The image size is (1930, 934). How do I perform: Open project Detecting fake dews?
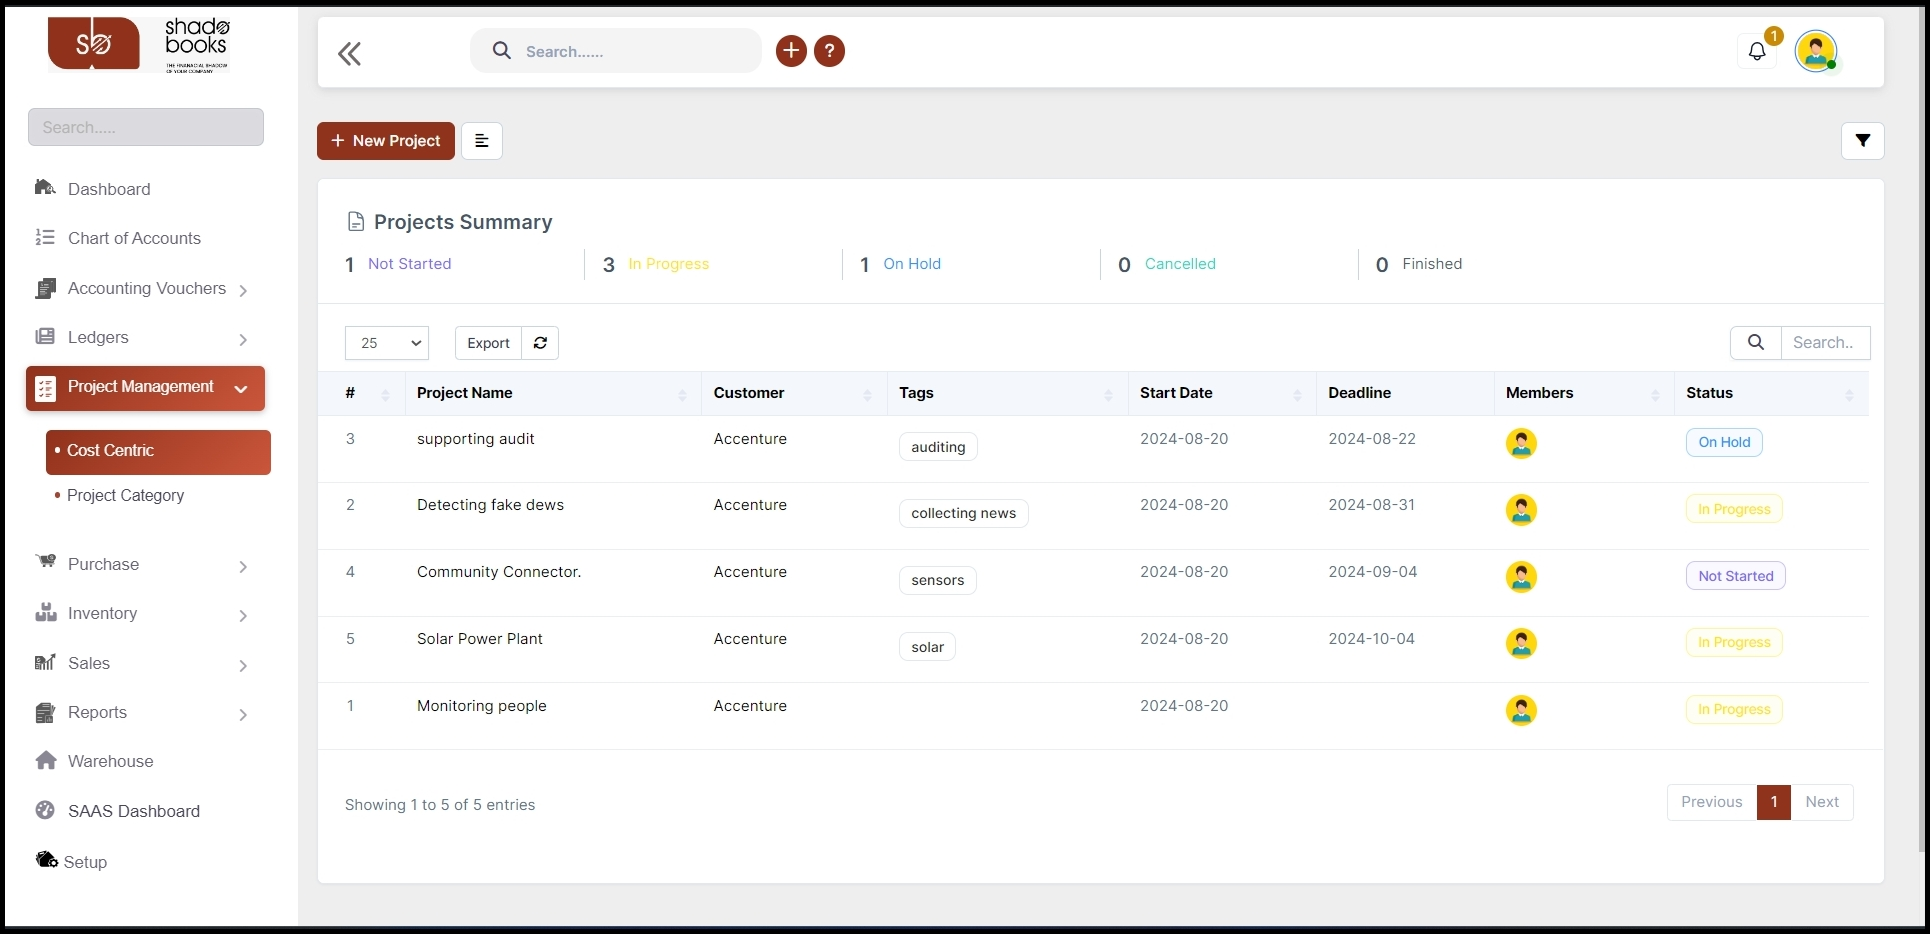point(490,505)
